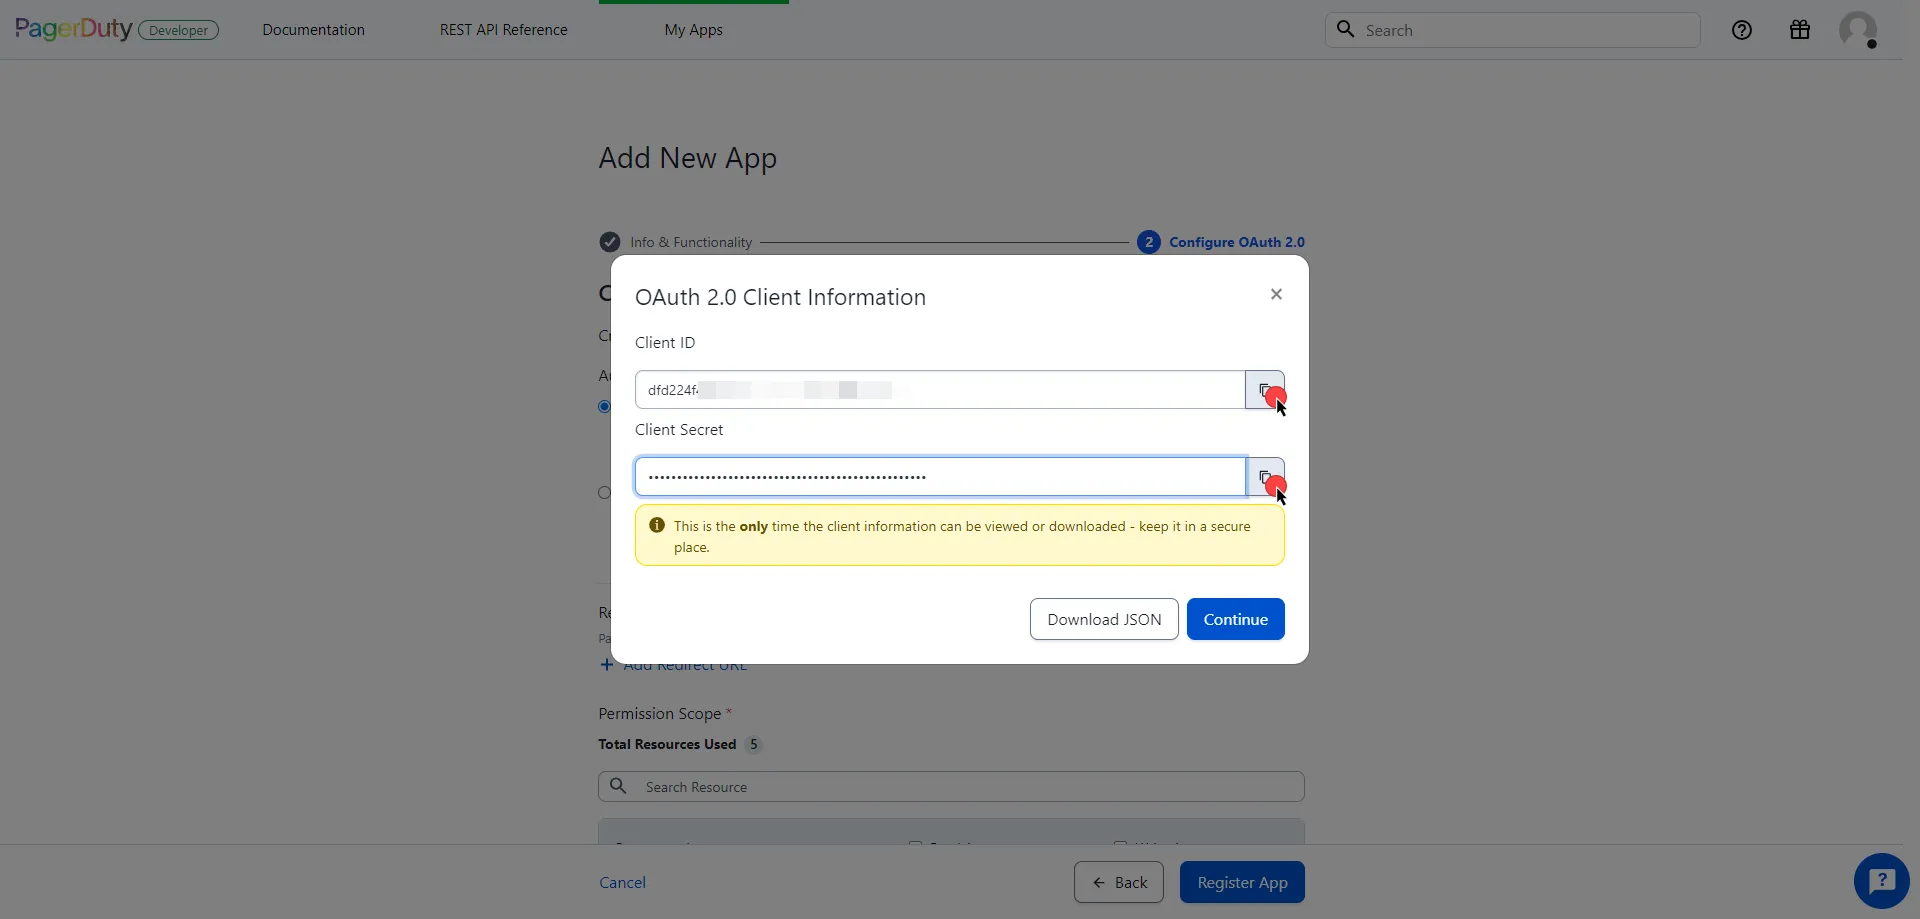Screen dimensions: 1920x919
Task: Select the lower unselected radio option
Action: click(x=604, y=492)
